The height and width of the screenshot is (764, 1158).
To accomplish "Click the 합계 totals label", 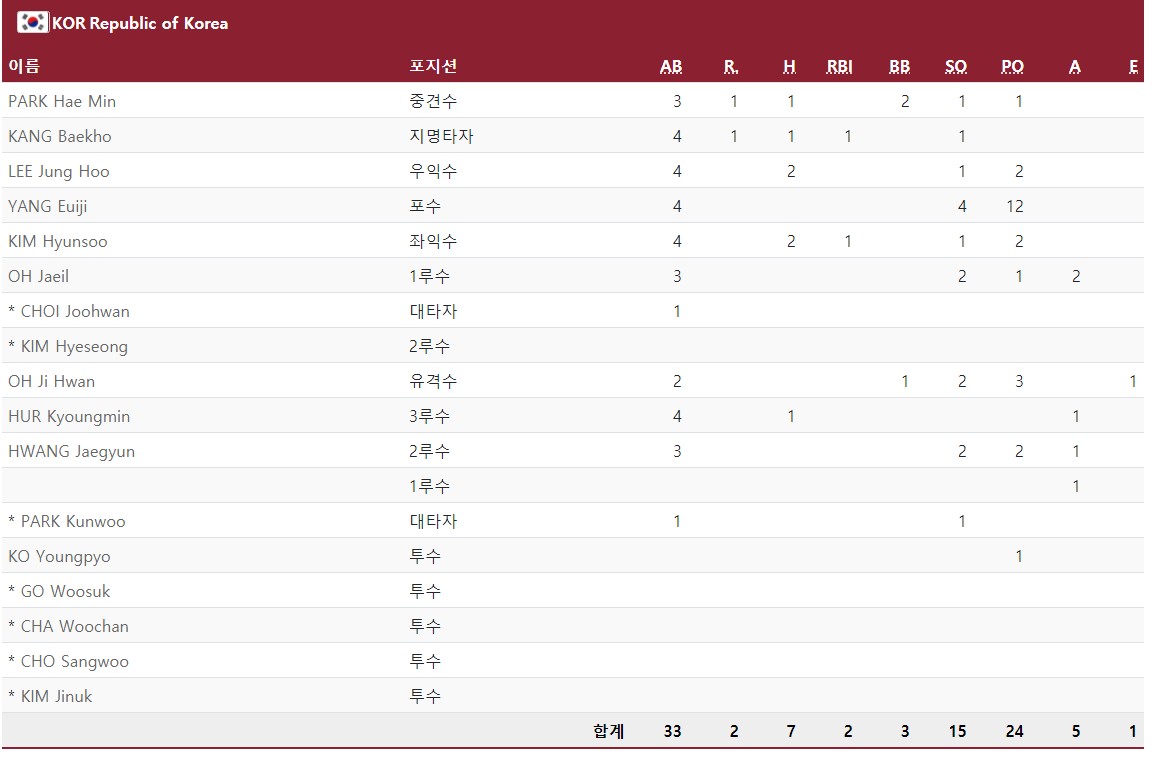I will point(609,732).
